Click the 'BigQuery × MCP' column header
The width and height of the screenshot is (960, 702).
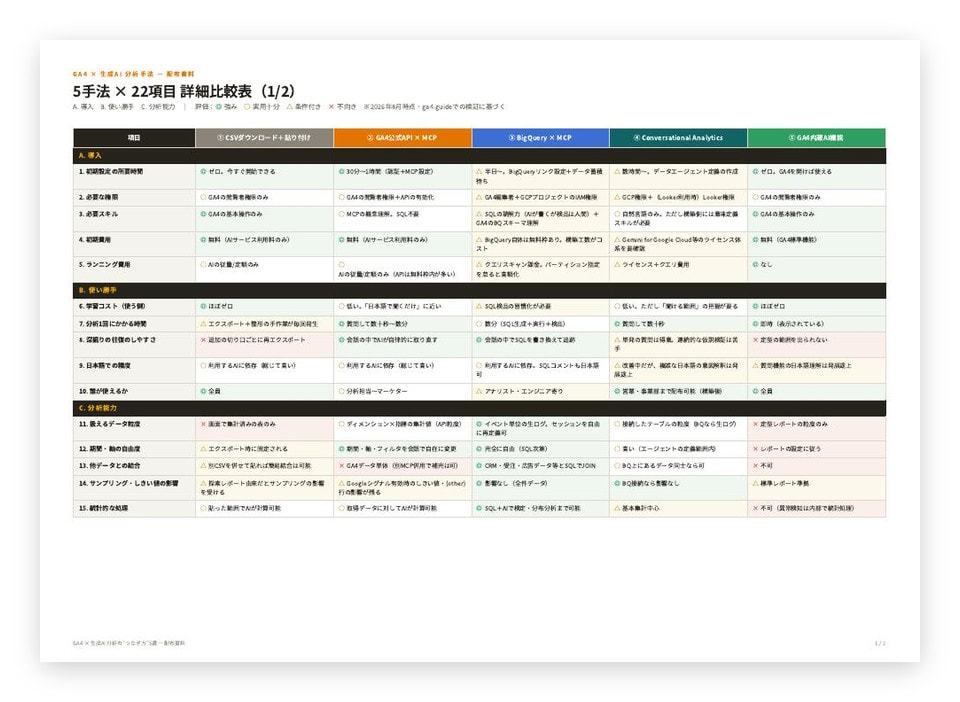coord(541,138)
